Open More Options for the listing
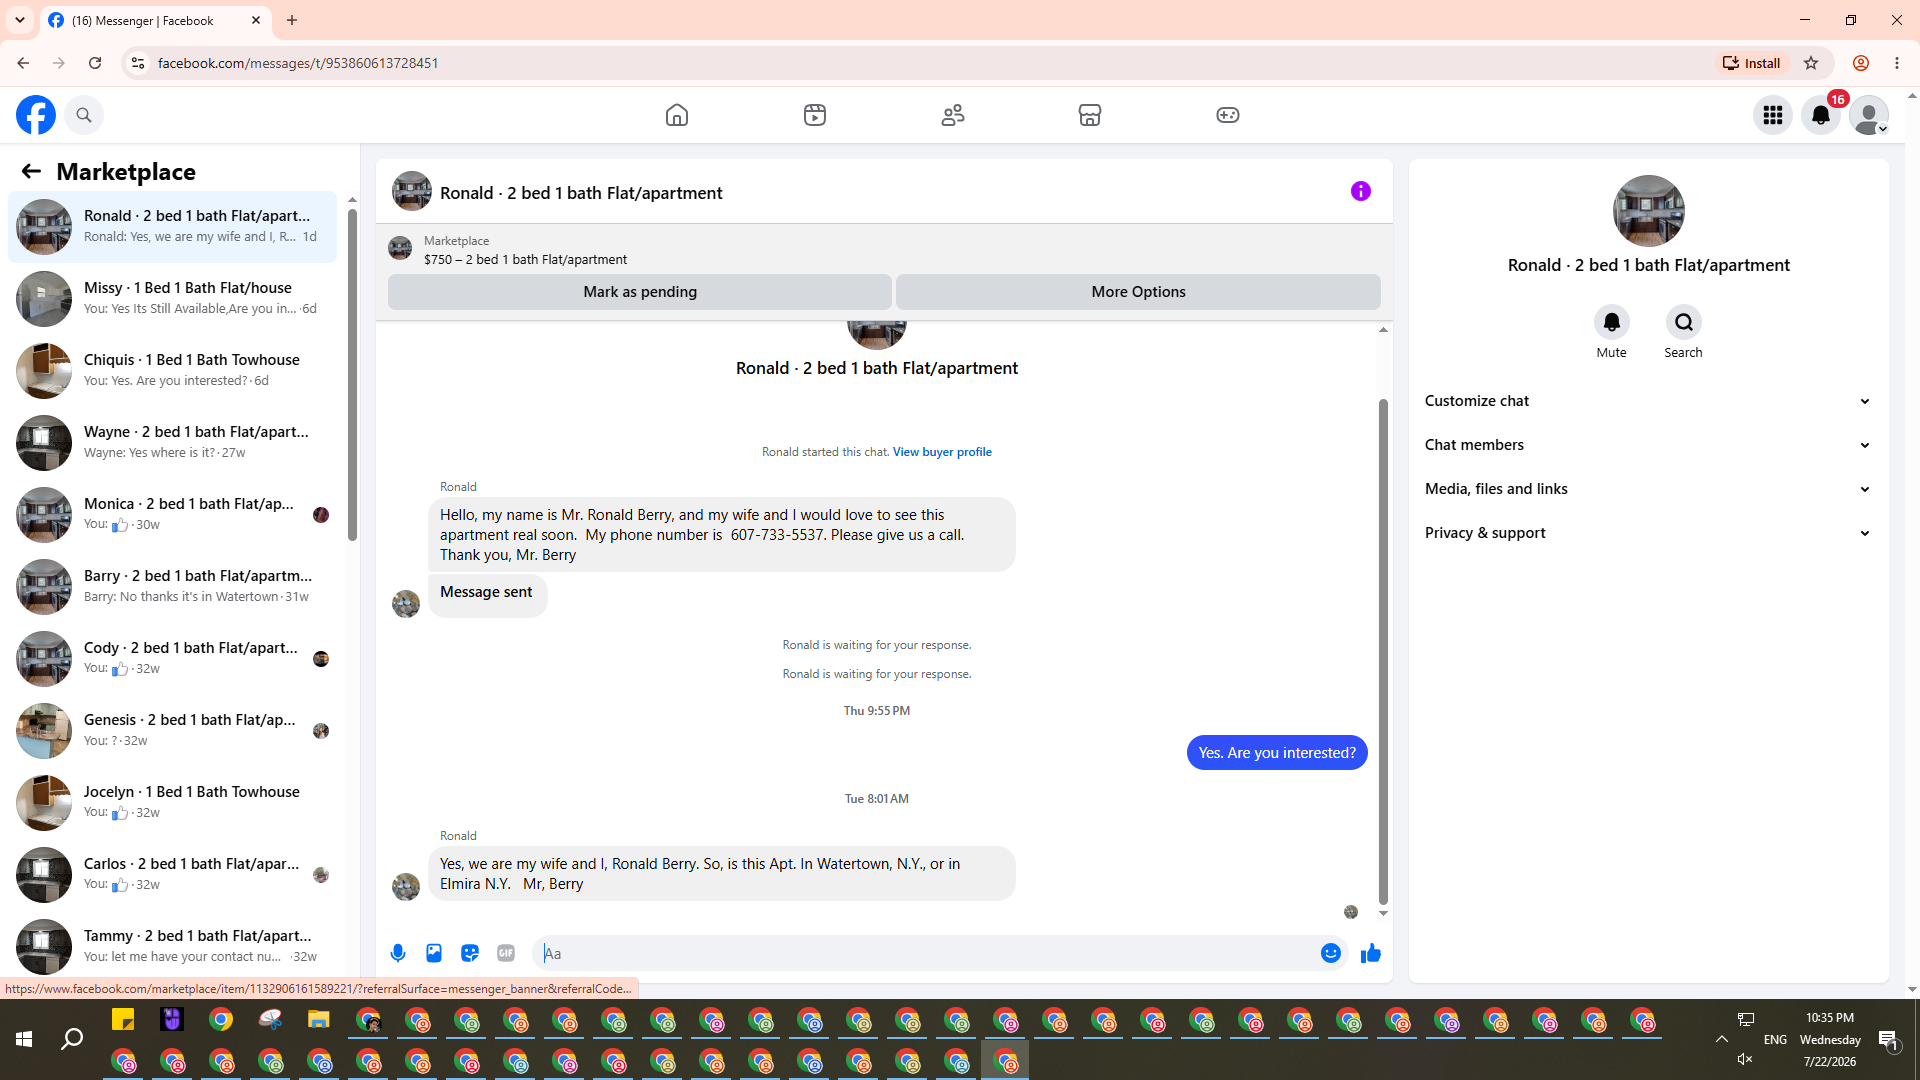 click(1138, 292)
